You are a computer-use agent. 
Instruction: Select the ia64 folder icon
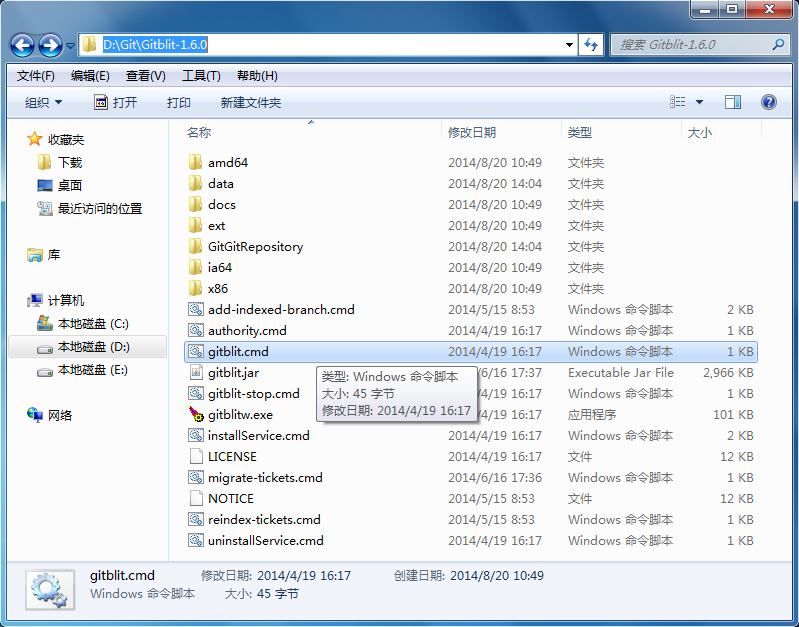[x=196, y=267]
